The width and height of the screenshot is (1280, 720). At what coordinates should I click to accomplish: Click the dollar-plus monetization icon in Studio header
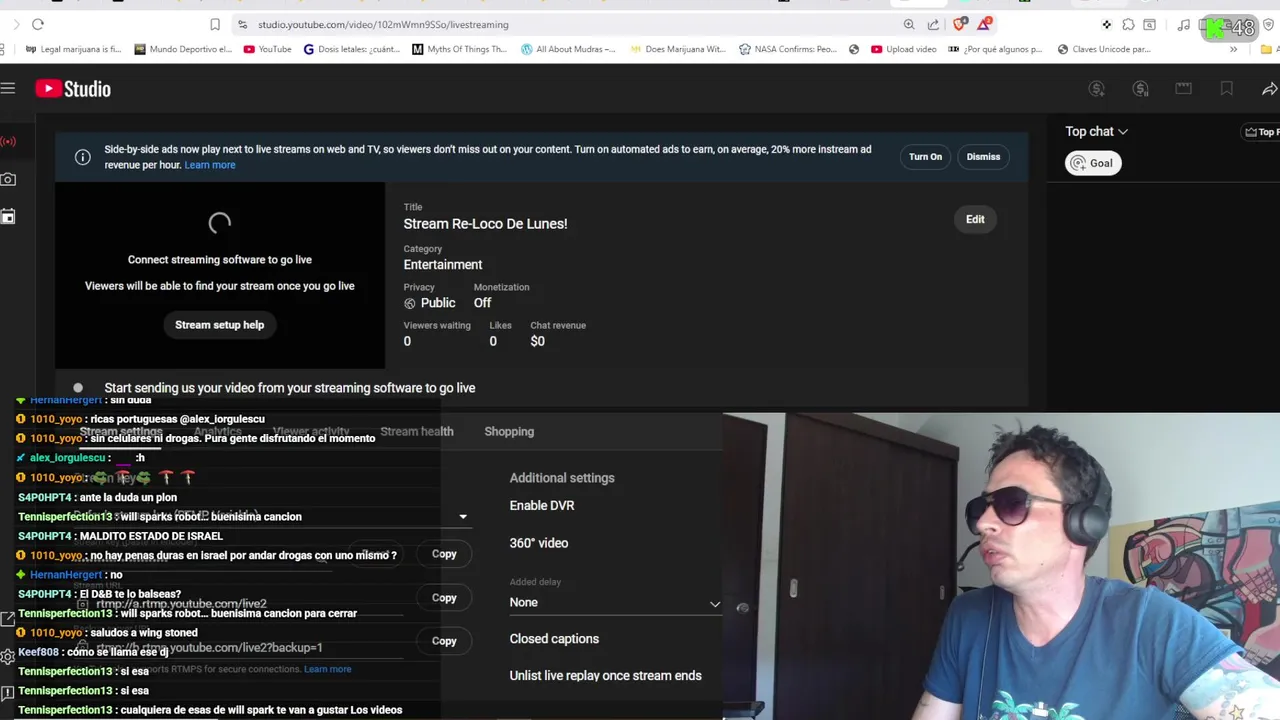(1097, 89)
